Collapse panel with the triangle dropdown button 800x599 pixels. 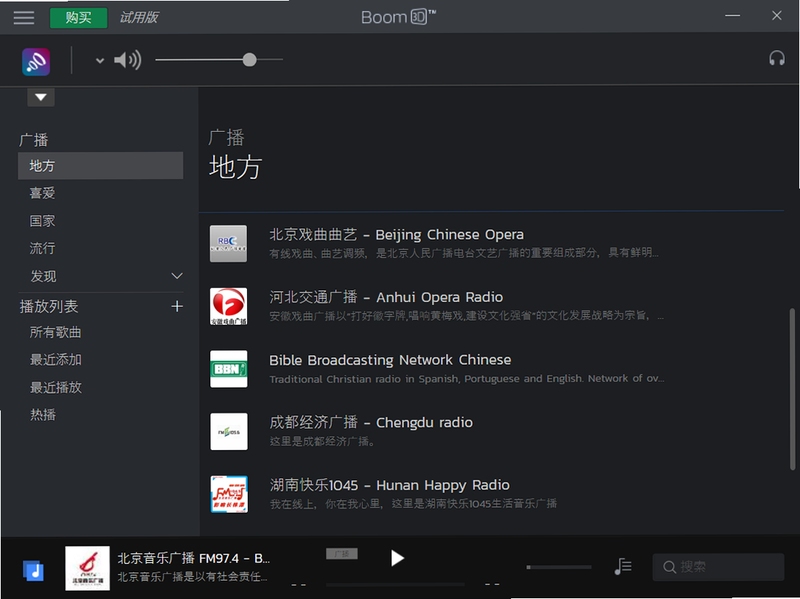click(41, 97)
